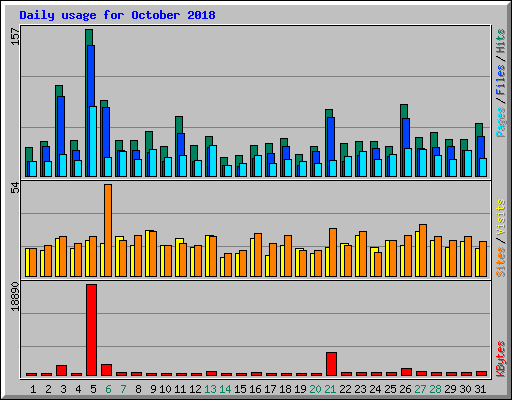
Task: Click the 18890 scale value on KBytes chart
Action: tap(15, 297)
